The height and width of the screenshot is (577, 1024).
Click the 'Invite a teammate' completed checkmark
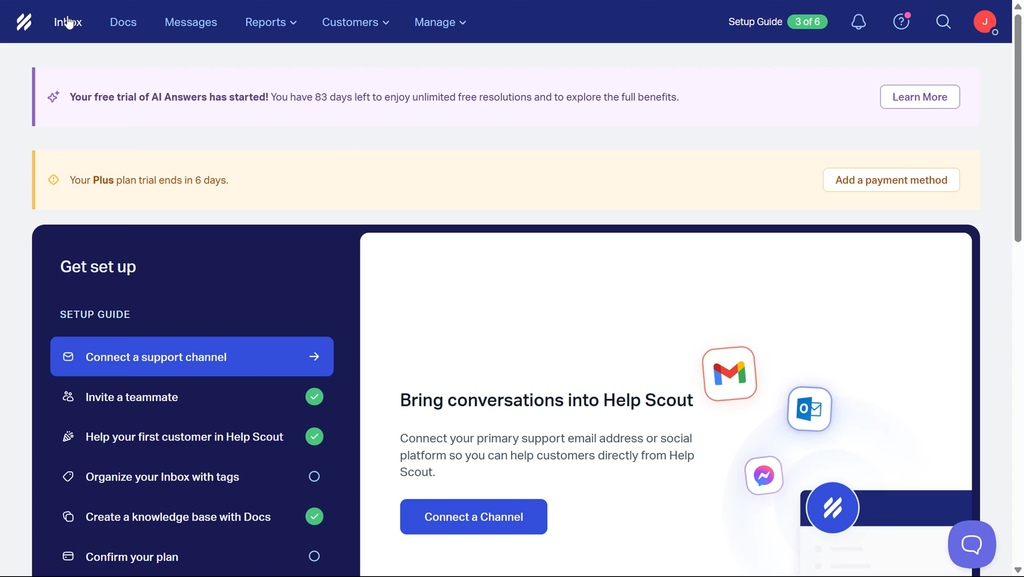click(314, 397)
